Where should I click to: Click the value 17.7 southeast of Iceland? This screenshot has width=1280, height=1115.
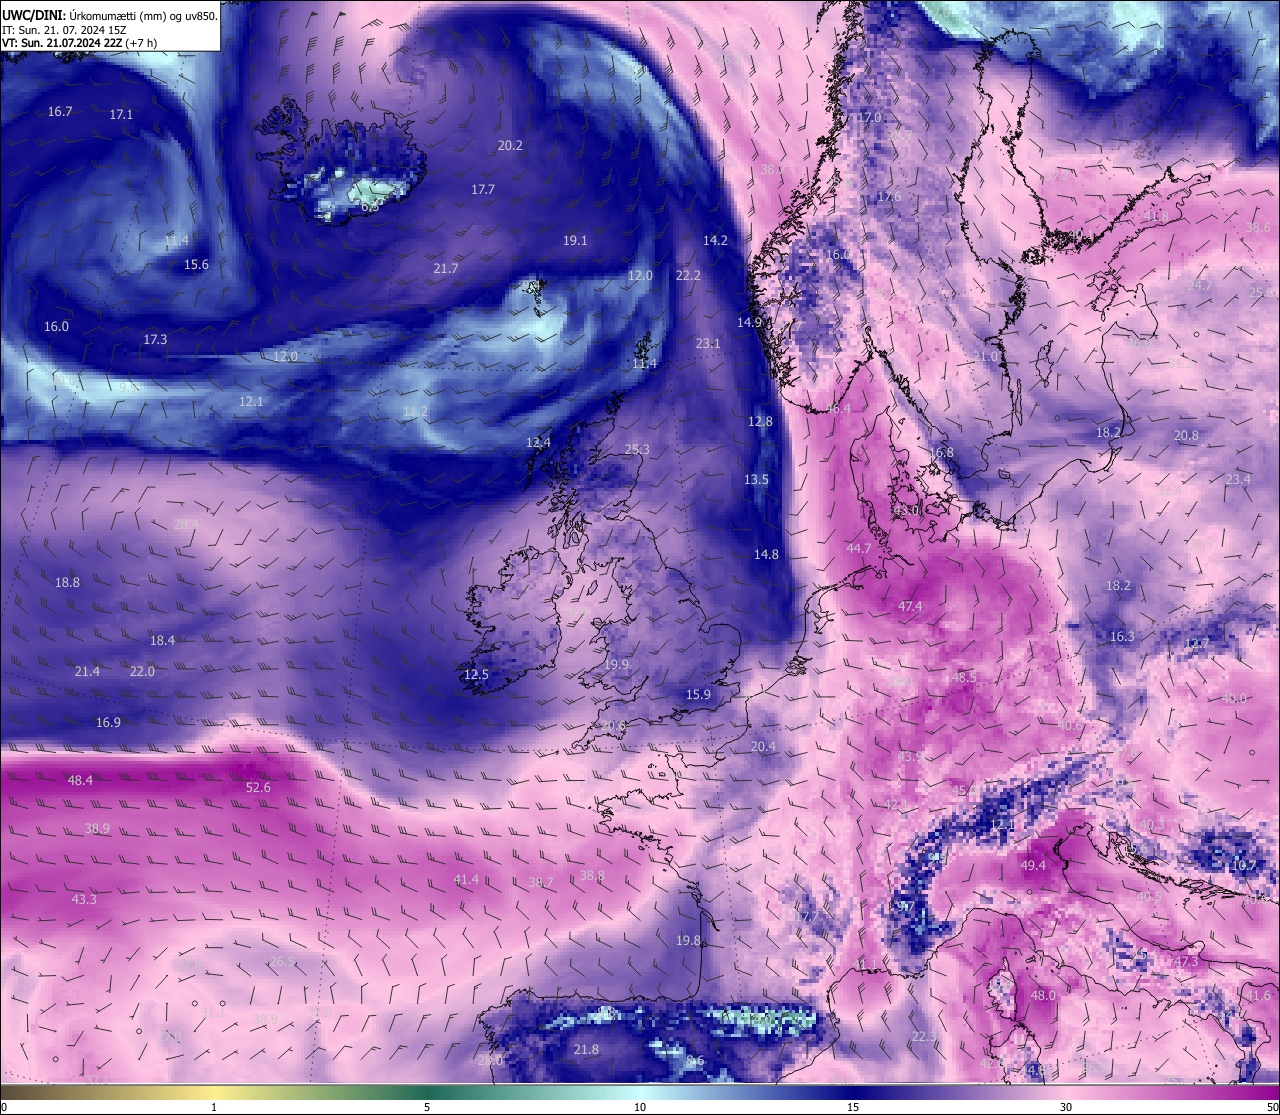[483, 189]
